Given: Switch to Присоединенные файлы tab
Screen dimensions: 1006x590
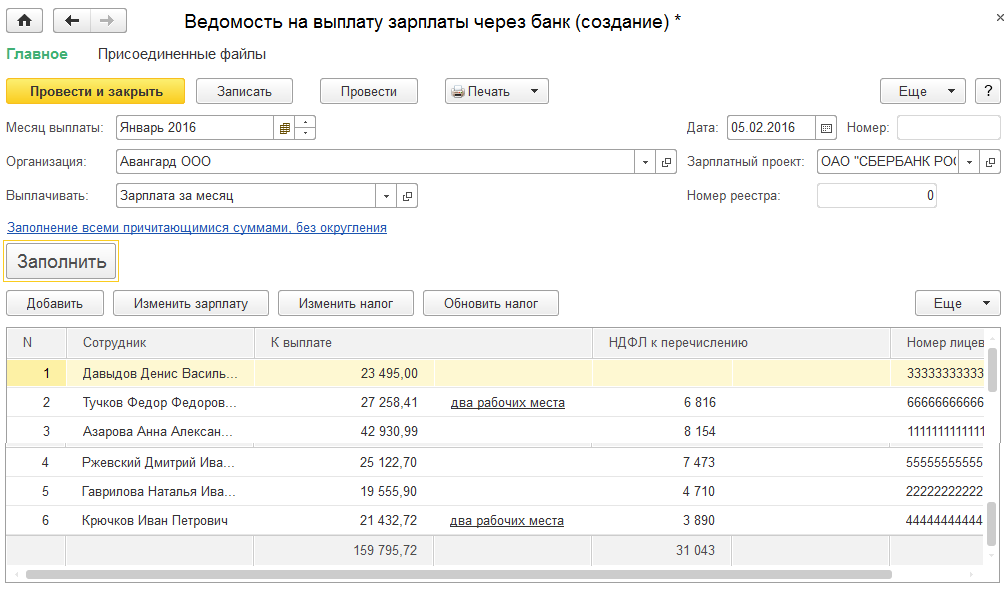Looking at the screenshot, I should (182, 54).
